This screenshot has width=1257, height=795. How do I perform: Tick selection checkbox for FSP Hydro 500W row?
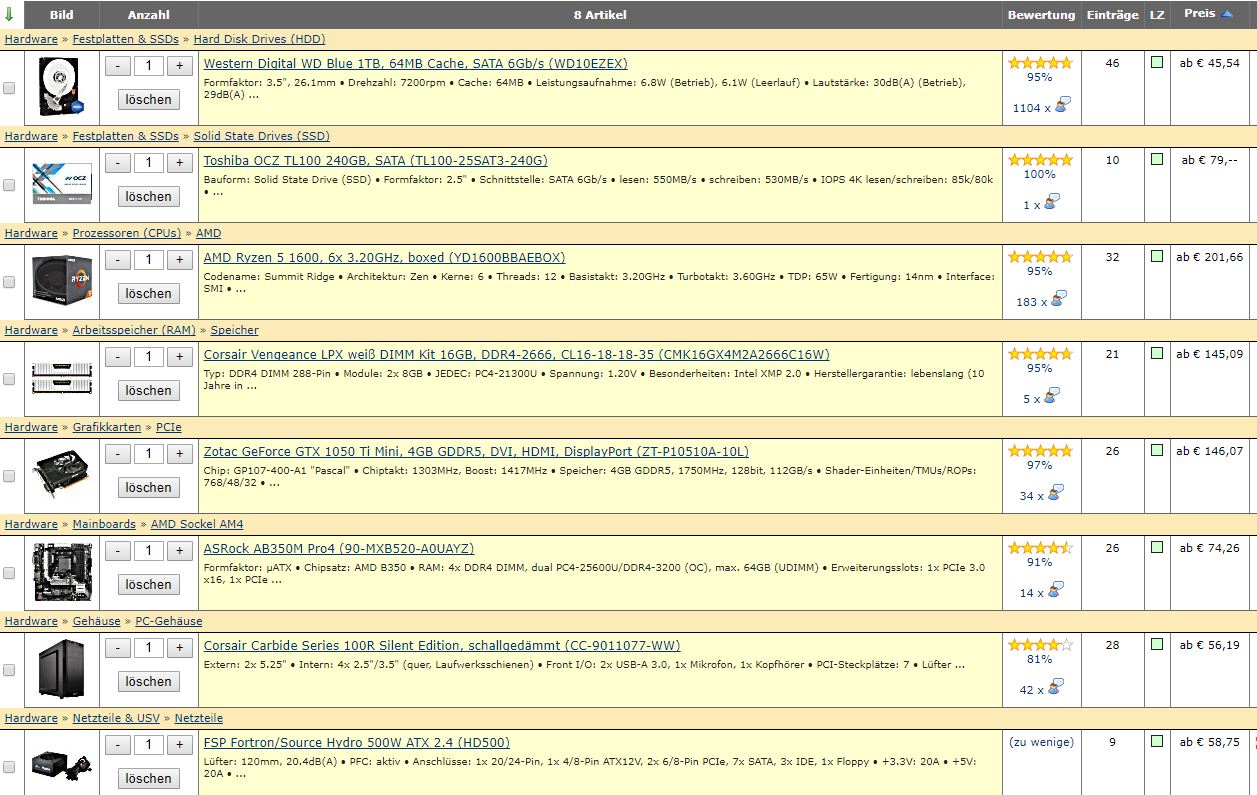[9, 767]
